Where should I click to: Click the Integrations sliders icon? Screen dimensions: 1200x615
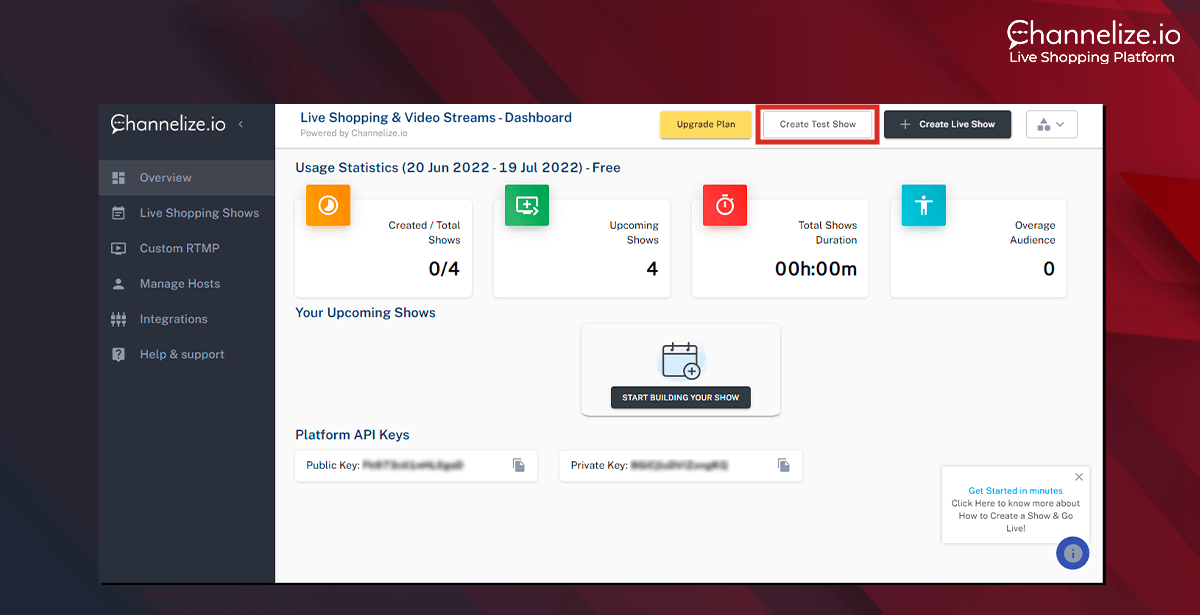click(118, 319)
